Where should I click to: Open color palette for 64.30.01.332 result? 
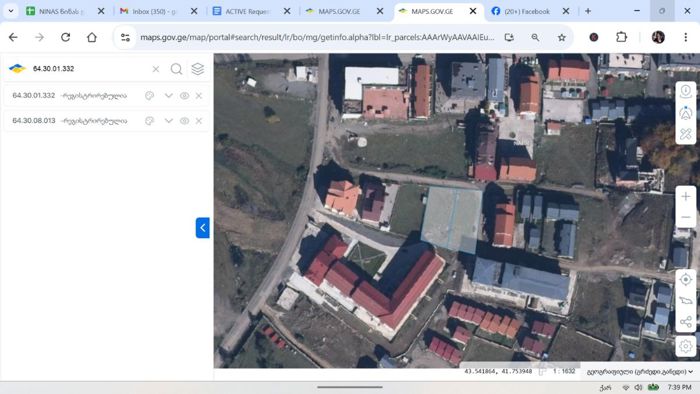click(150, 95)
